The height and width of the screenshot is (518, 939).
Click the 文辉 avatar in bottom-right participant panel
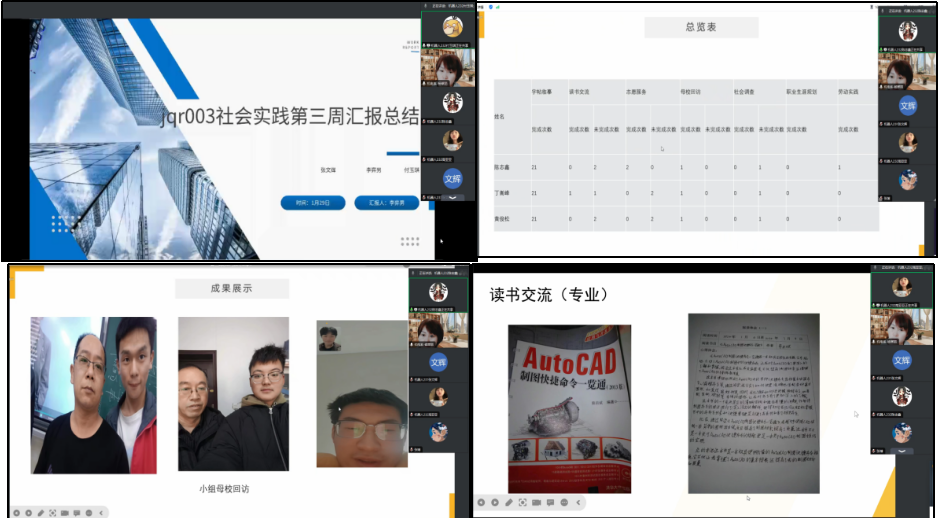coord(902,360)
